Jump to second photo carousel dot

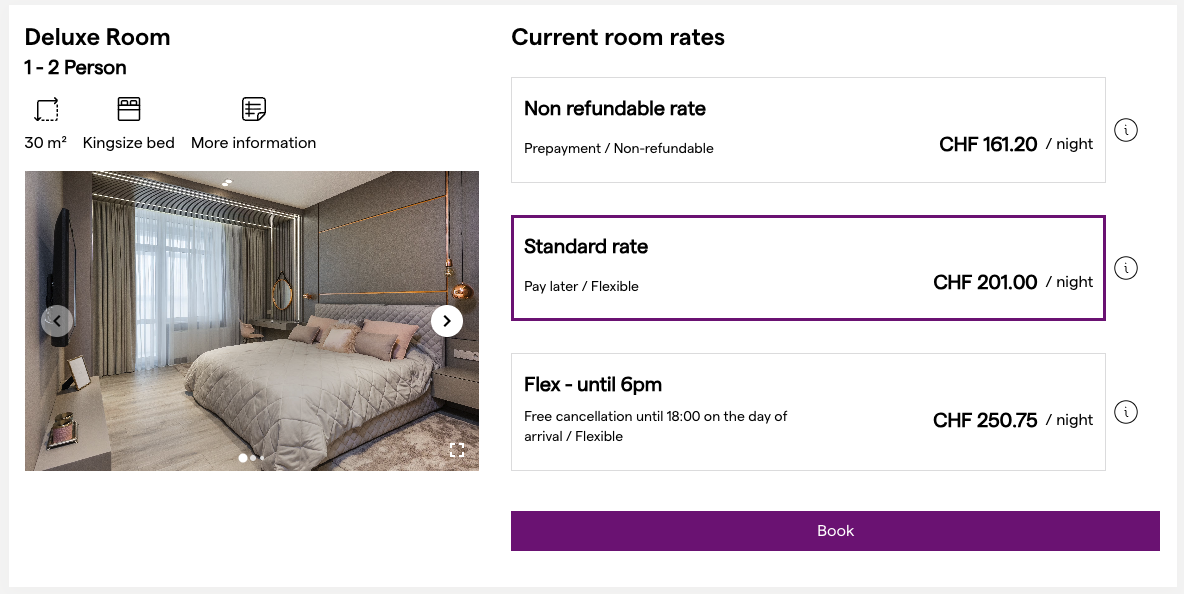(x=253, y=458)
